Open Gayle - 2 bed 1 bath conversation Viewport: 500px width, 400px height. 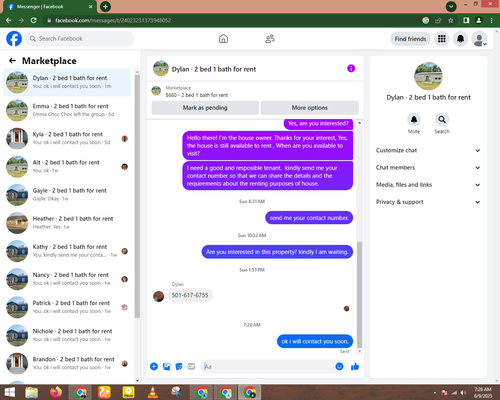pyautogui.click(x=67, y=195)
